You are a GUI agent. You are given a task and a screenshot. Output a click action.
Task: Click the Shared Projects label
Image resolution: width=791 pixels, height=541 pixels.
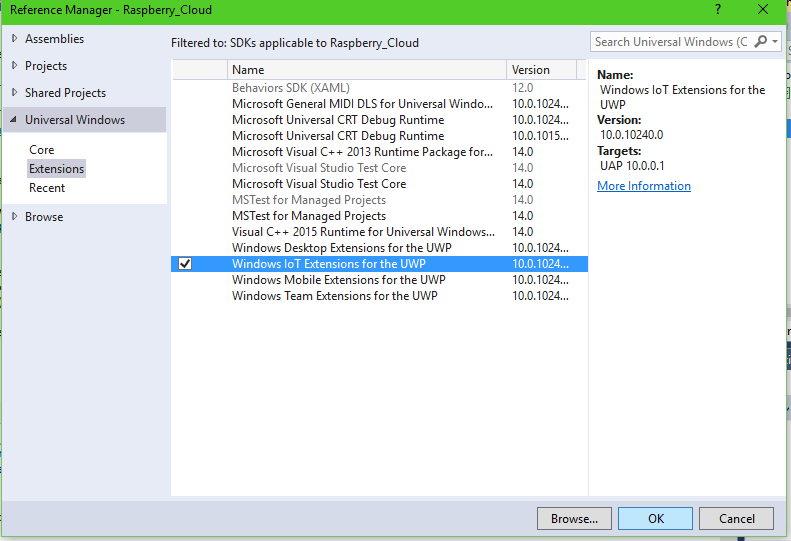click(66, 93)
